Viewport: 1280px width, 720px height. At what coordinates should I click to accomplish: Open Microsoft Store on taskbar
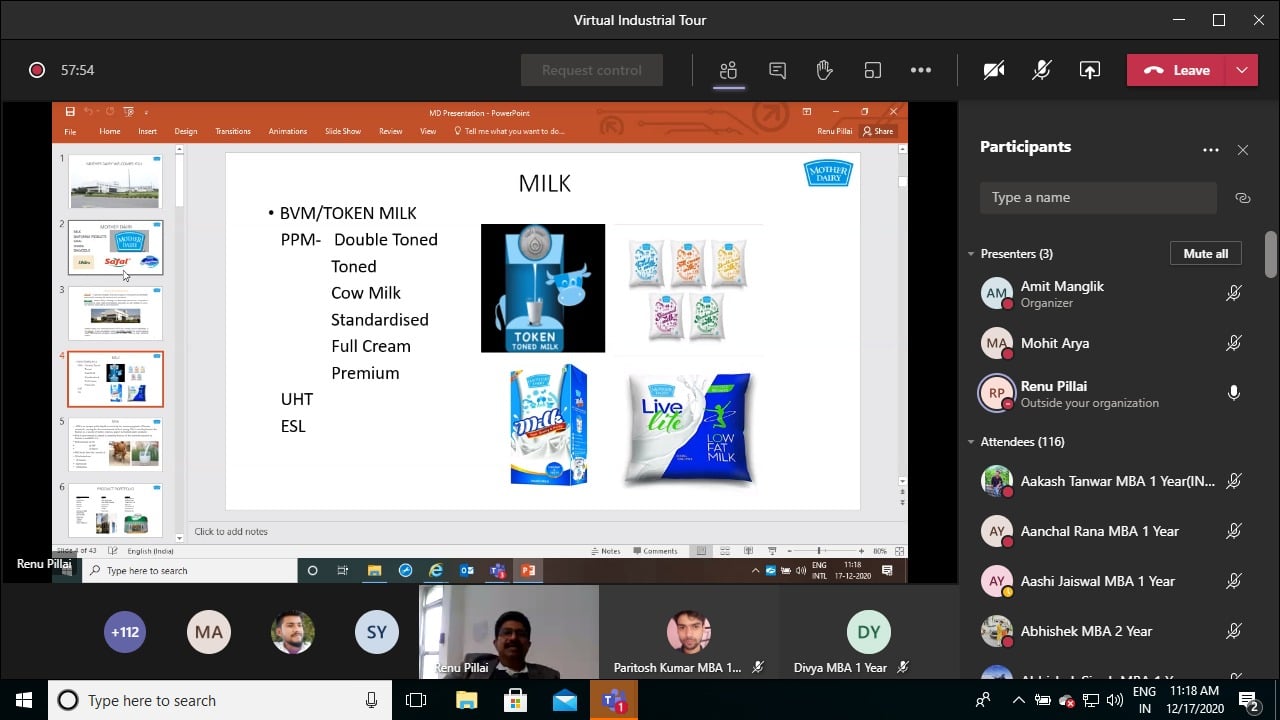(515, 700)
